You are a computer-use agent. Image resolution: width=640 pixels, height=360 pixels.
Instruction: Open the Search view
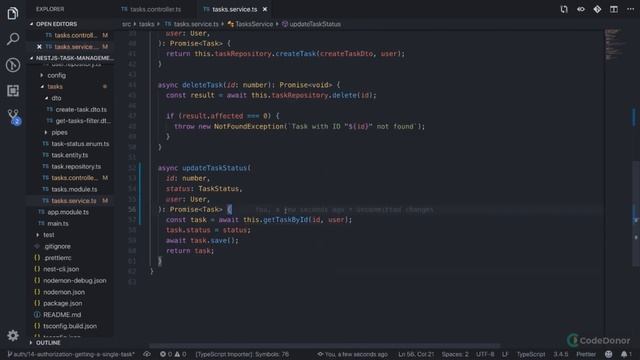(13, 39)
